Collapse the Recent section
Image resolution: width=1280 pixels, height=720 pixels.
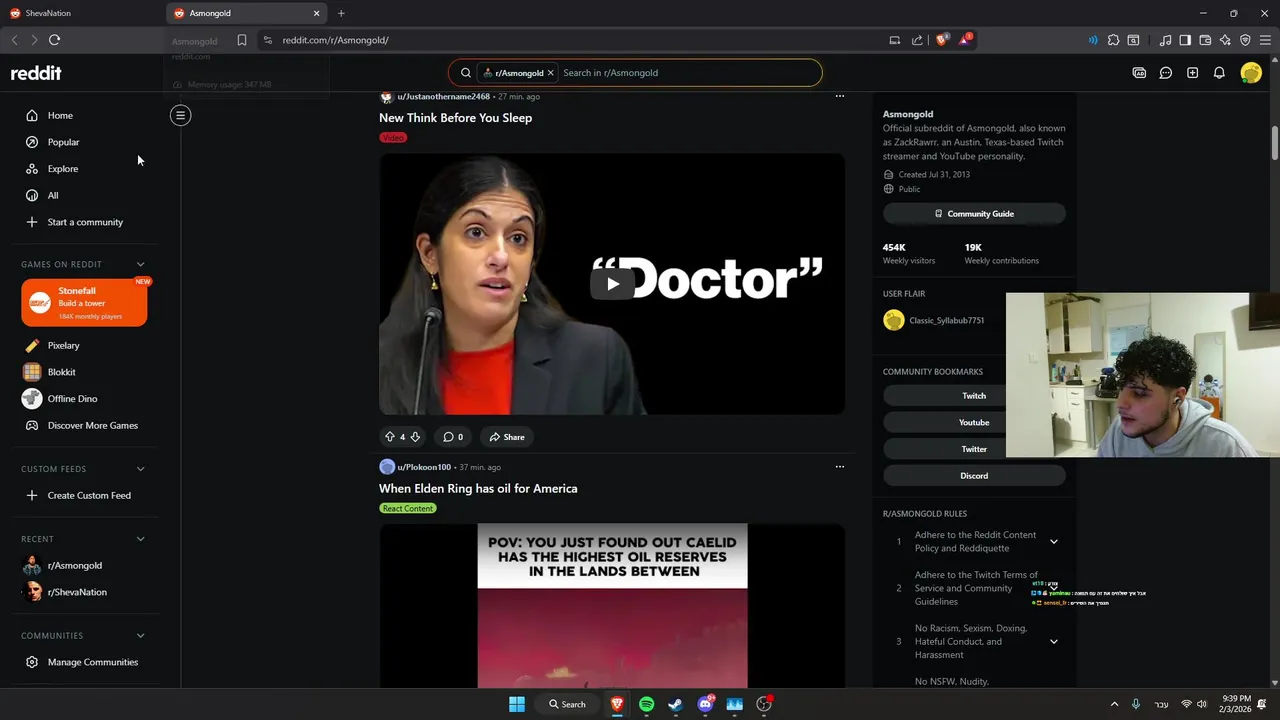pyautogui.click(x=140, y=539)
